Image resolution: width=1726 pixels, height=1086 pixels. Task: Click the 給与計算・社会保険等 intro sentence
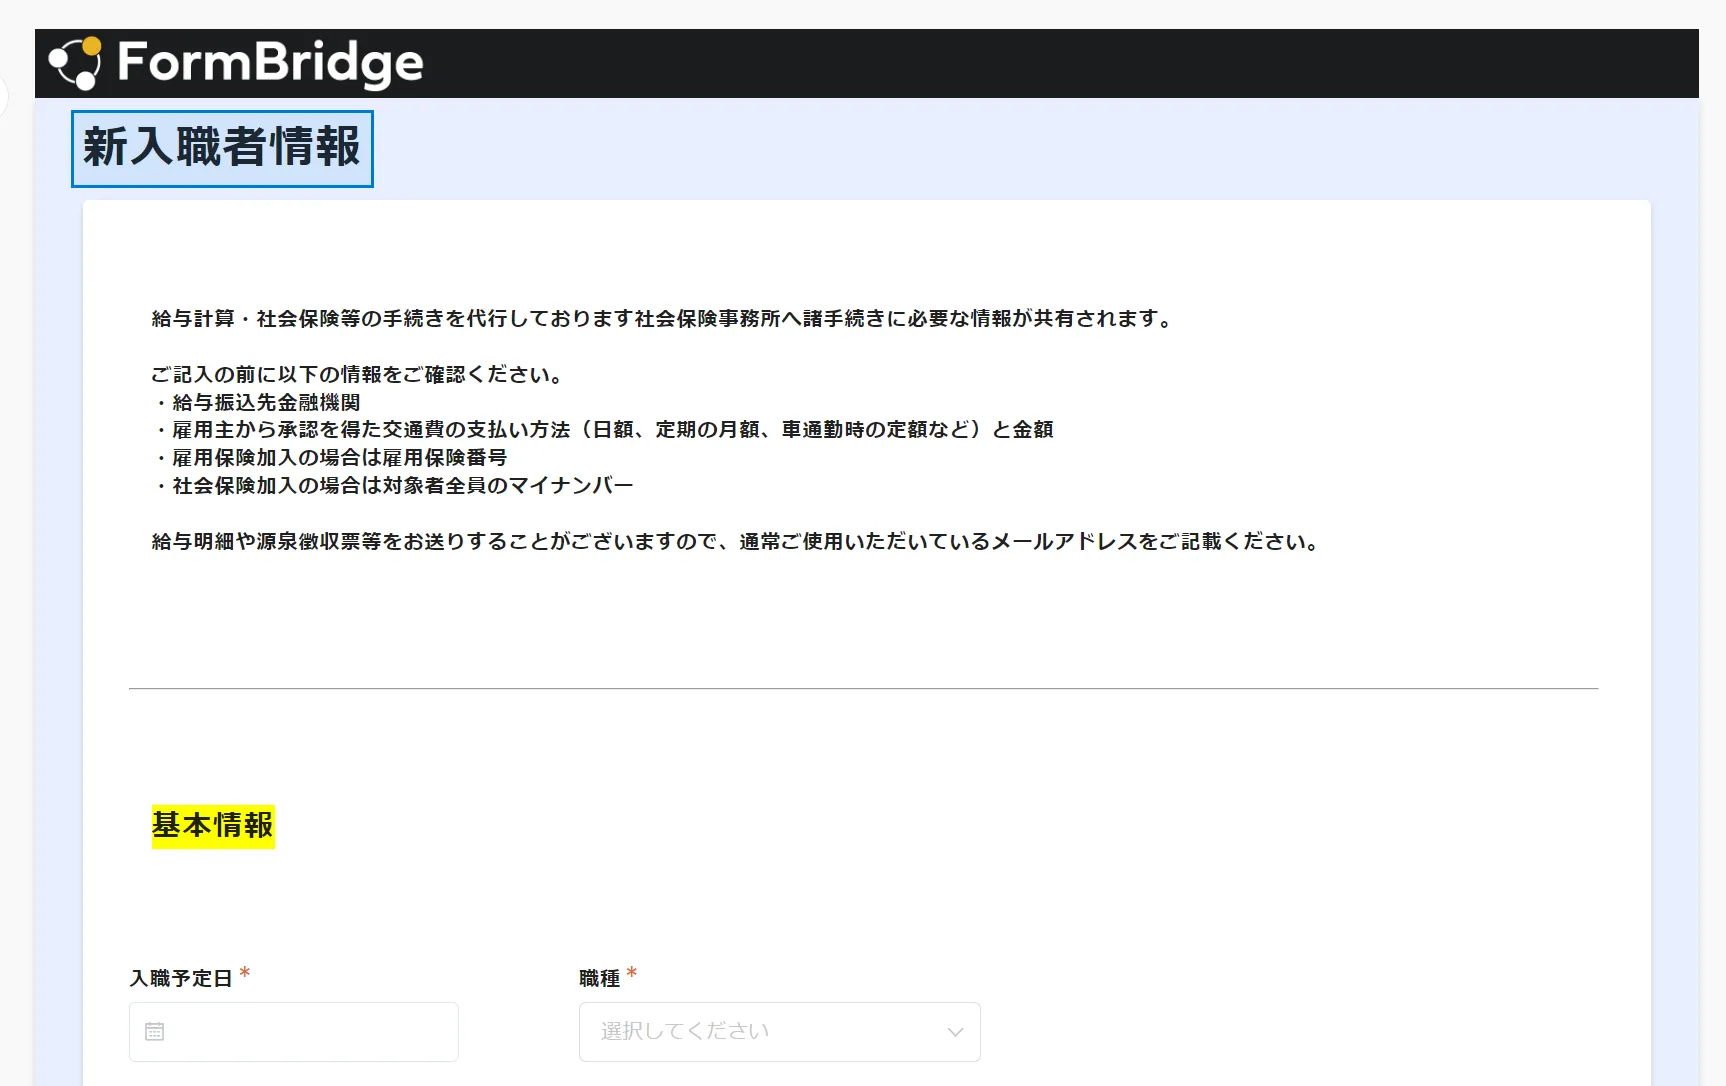[662, 318]
